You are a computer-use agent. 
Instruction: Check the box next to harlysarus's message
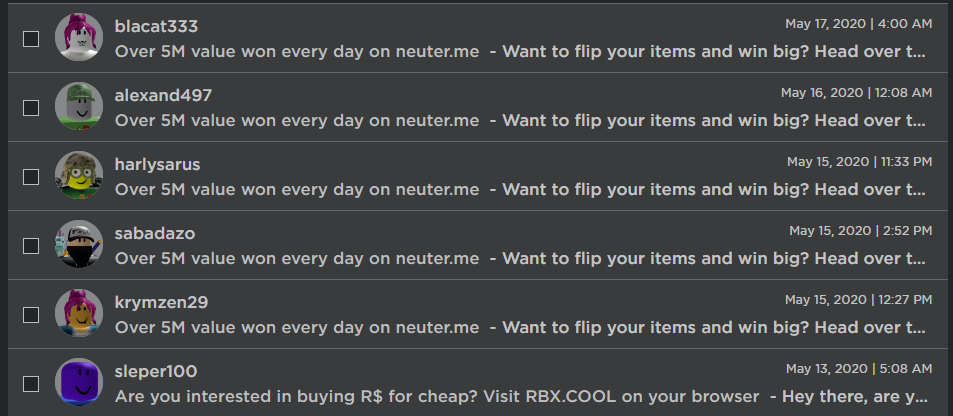click(31, 176)
